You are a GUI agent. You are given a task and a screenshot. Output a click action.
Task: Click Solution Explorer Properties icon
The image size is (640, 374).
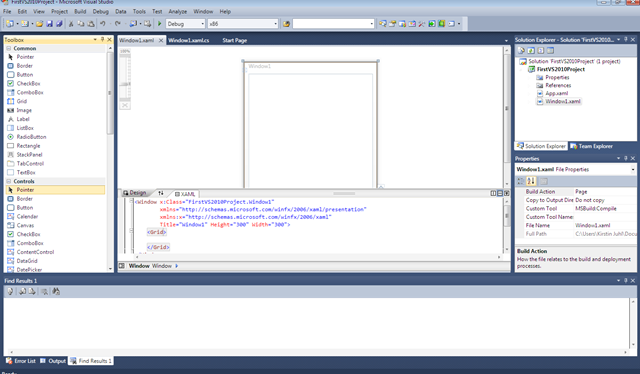click(521, 51)
